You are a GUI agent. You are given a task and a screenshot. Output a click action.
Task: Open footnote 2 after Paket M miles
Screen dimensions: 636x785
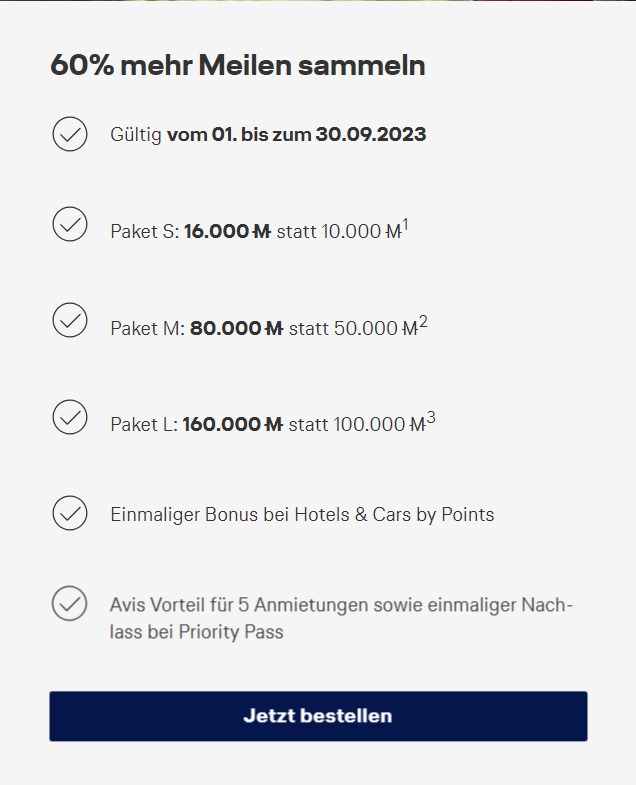(x=423, y=321)
